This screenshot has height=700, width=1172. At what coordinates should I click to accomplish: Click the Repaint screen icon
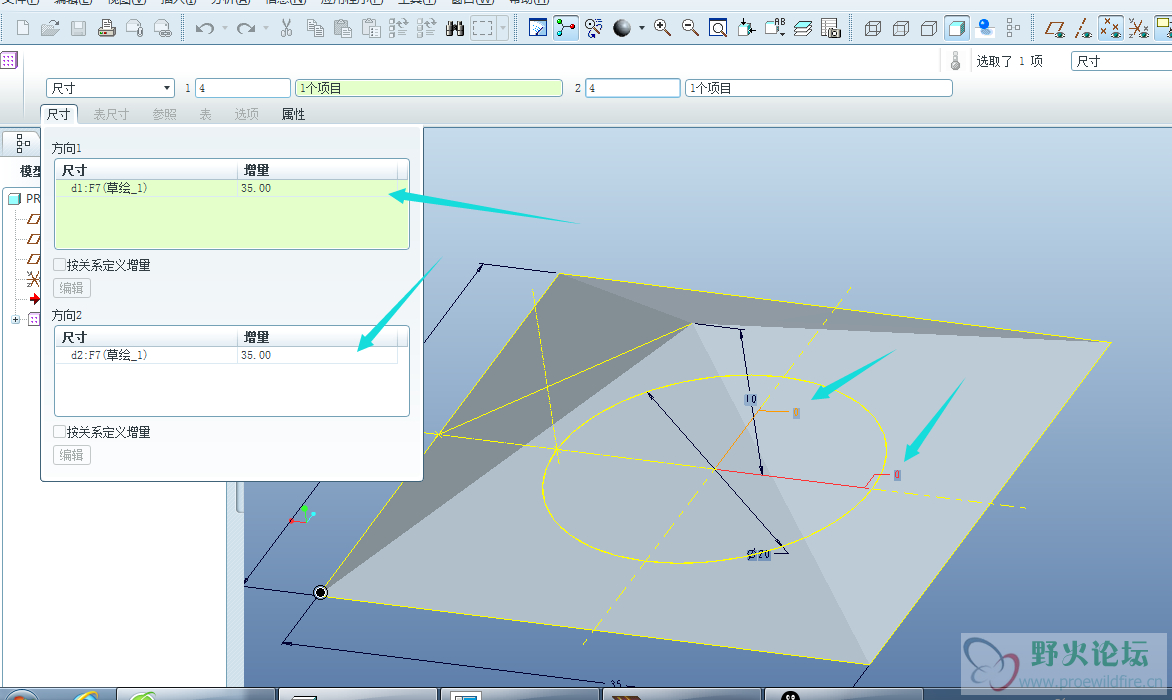[x=537, y=28]
